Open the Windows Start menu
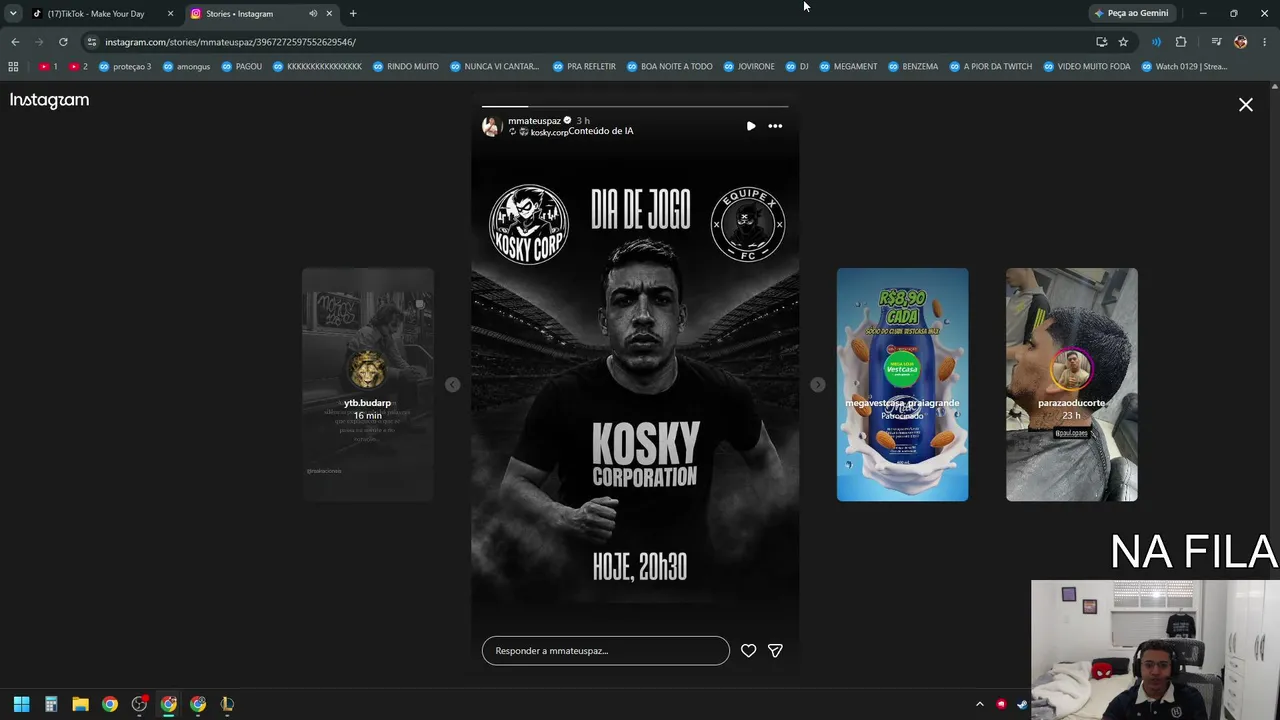Viewport: 1280px width, 720px height. click(22, 704)
